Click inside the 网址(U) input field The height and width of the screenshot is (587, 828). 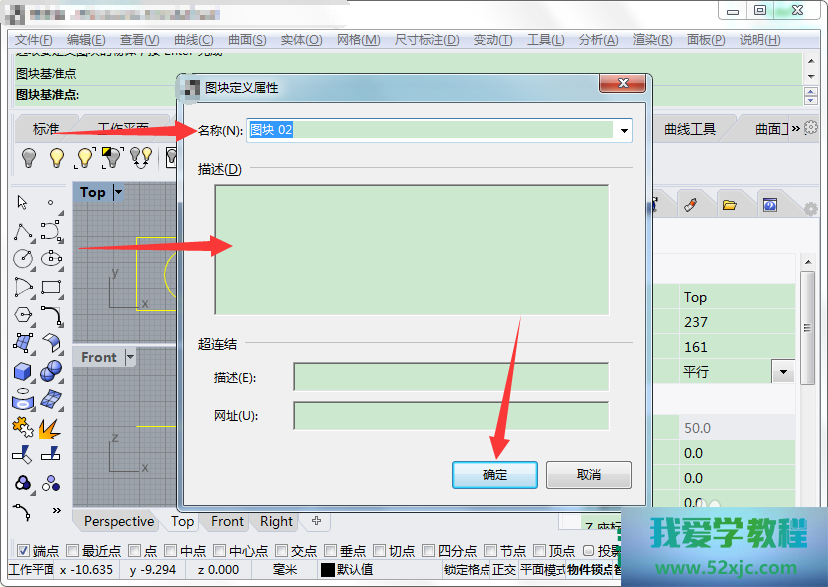pos(450,415)
